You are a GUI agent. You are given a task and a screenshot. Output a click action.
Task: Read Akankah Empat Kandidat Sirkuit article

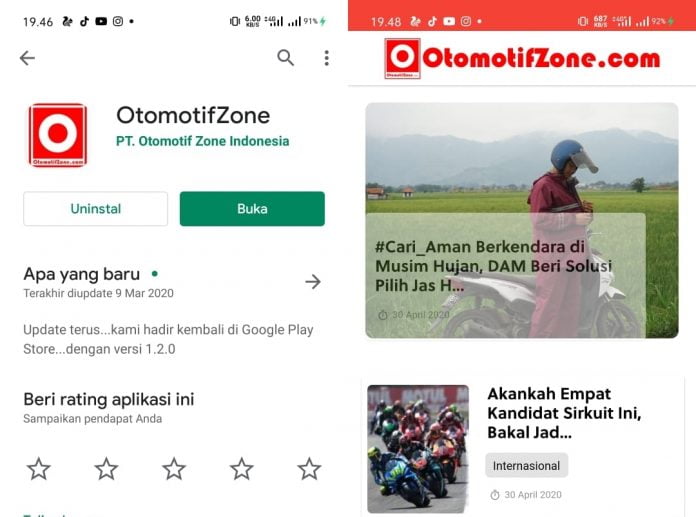[564, 413]
